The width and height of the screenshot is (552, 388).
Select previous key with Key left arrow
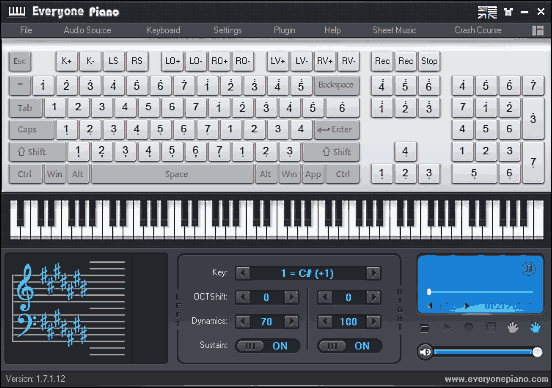[243, 273]
